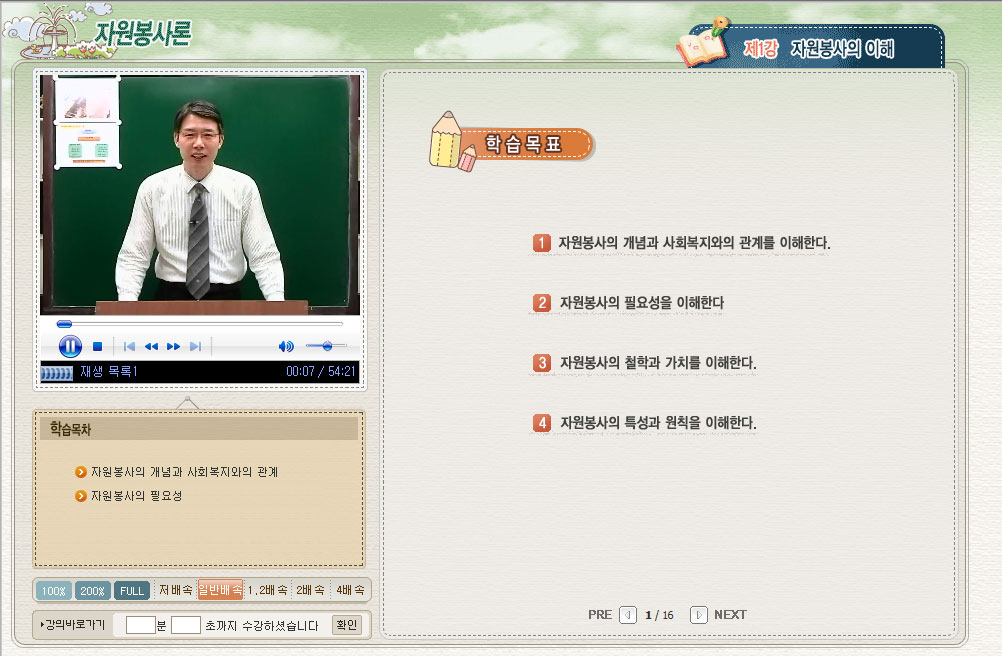This screenshot has width=1002, height=656.
Task: Click the minutes input field before 분
Action: tap(139, 622)
